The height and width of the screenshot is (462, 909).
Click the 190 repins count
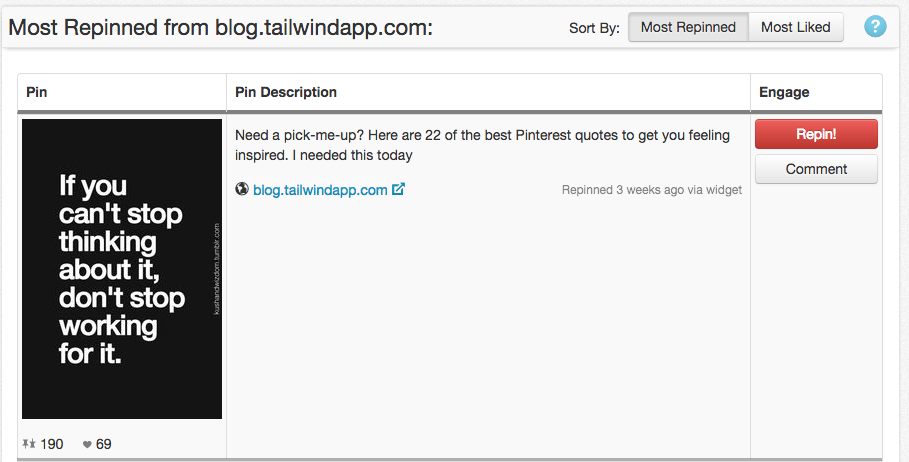[52, 444]
